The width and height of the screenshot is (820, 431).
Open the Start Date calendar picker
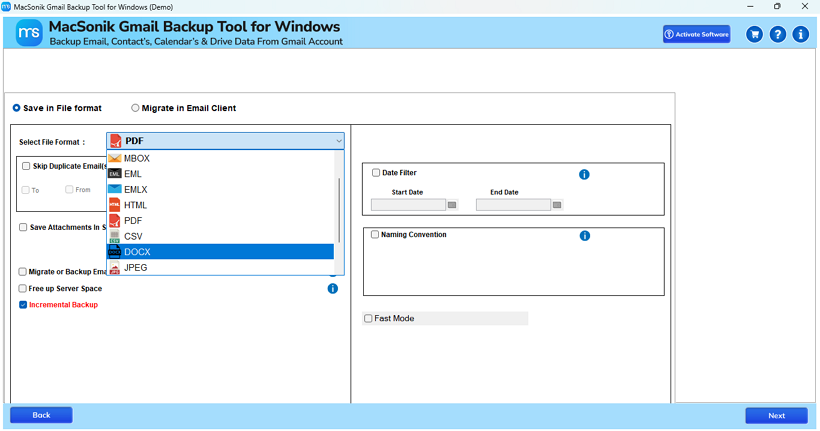pos(452,205)
